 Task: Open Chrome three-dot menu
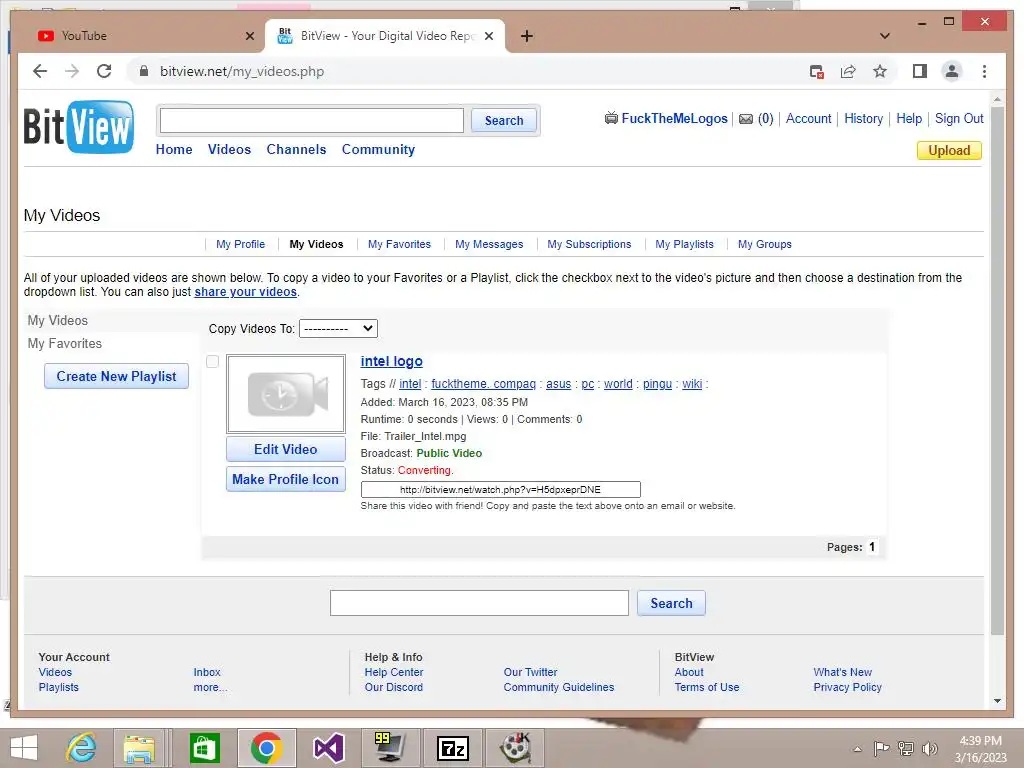(x=984, y=71)
